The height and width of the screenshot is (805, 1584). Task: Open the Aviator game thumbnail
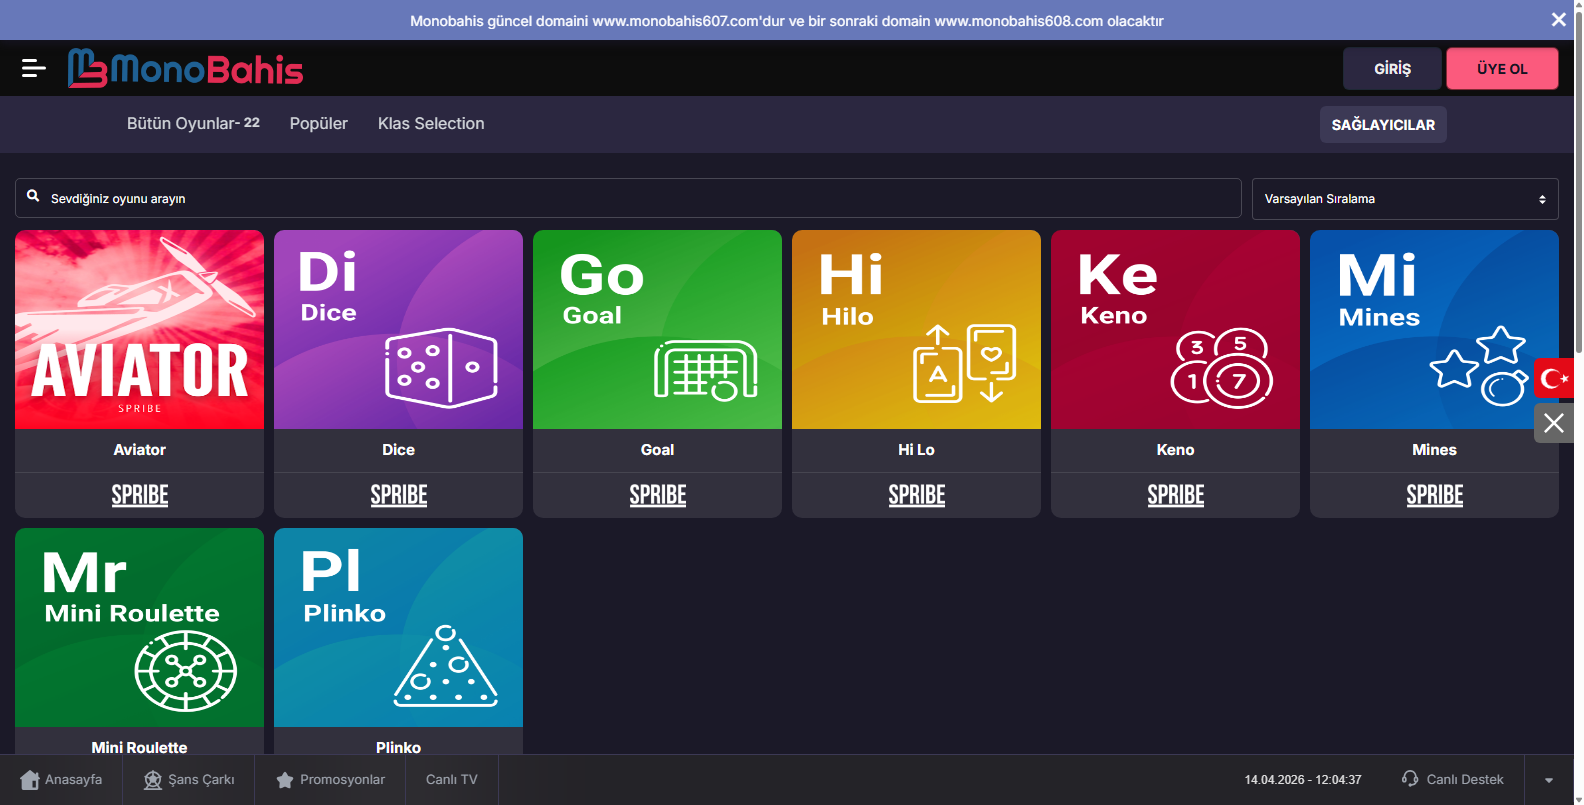[x=139, y=329]
